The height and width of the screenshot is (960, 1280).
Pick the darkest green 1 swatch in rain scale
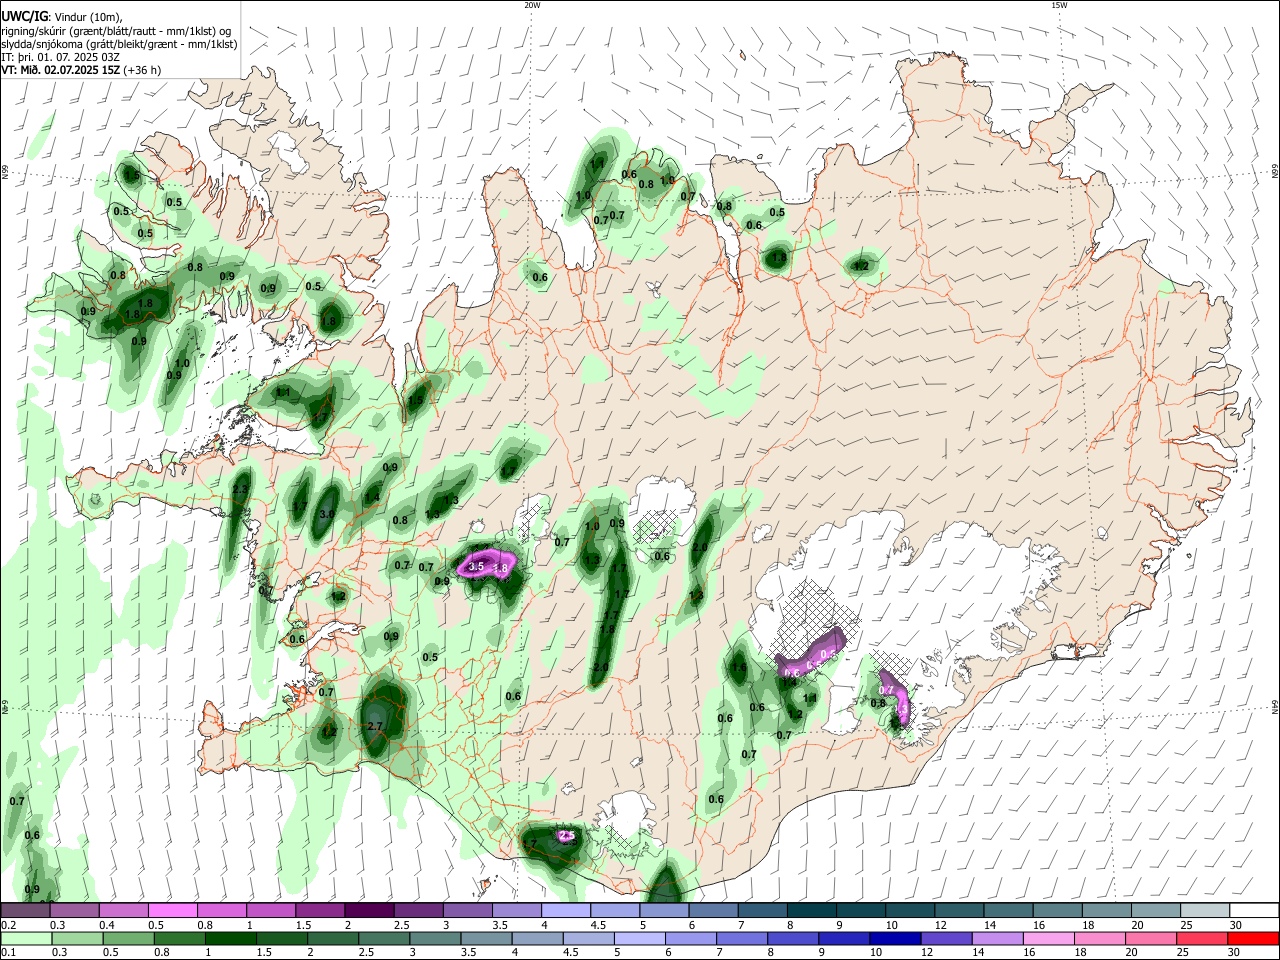click(232, 938)
